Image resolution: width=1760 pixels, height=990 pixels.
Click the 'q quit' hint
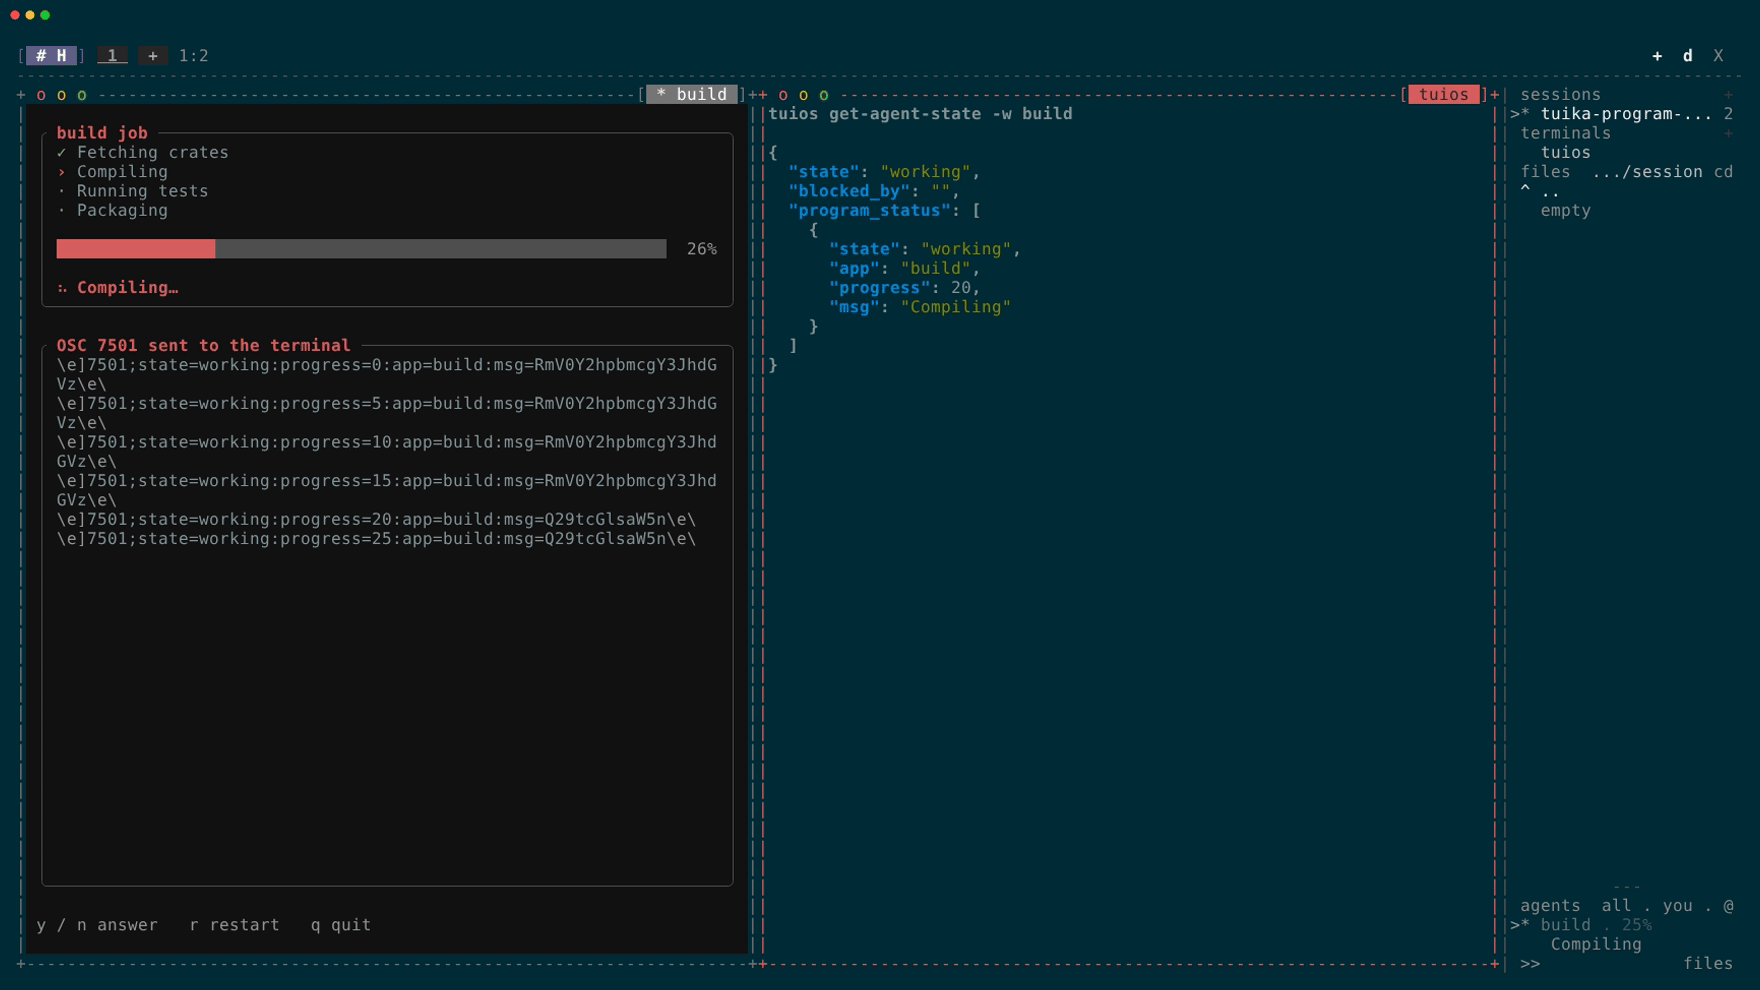(x=340, y=925)
